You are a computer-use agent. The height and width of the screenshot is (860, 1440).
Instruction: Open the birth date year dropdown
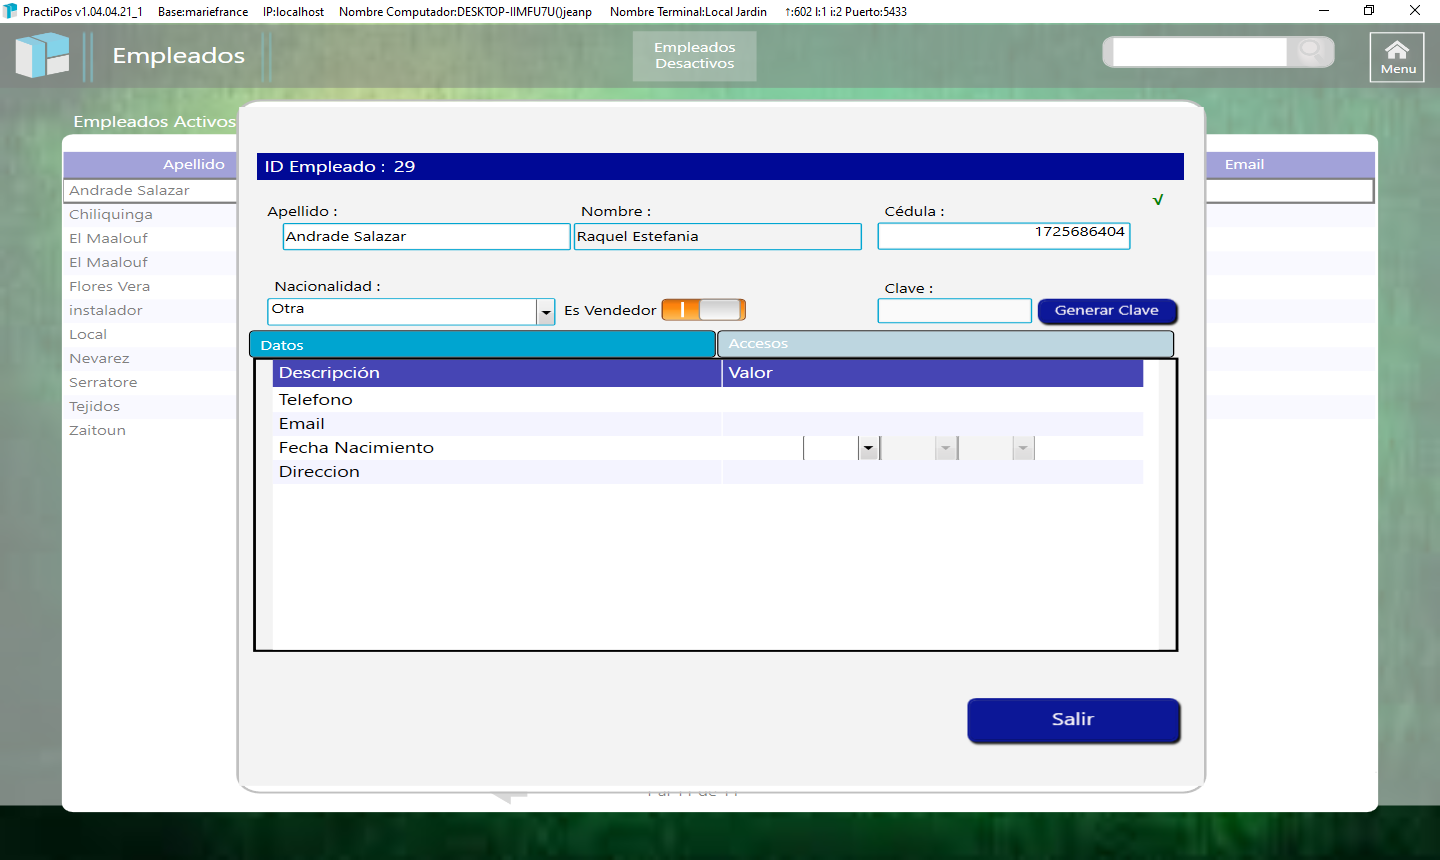[1022, 448]
